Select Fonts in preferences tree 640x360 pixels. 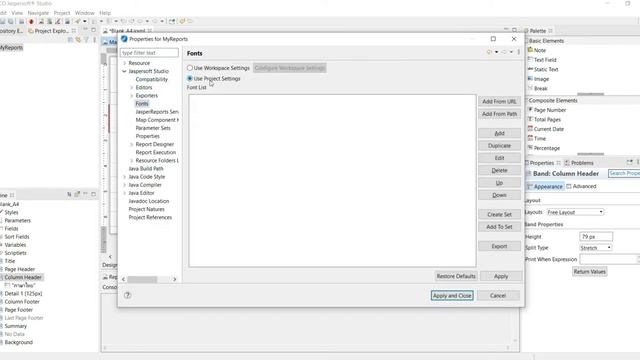(x=142, y=104)
